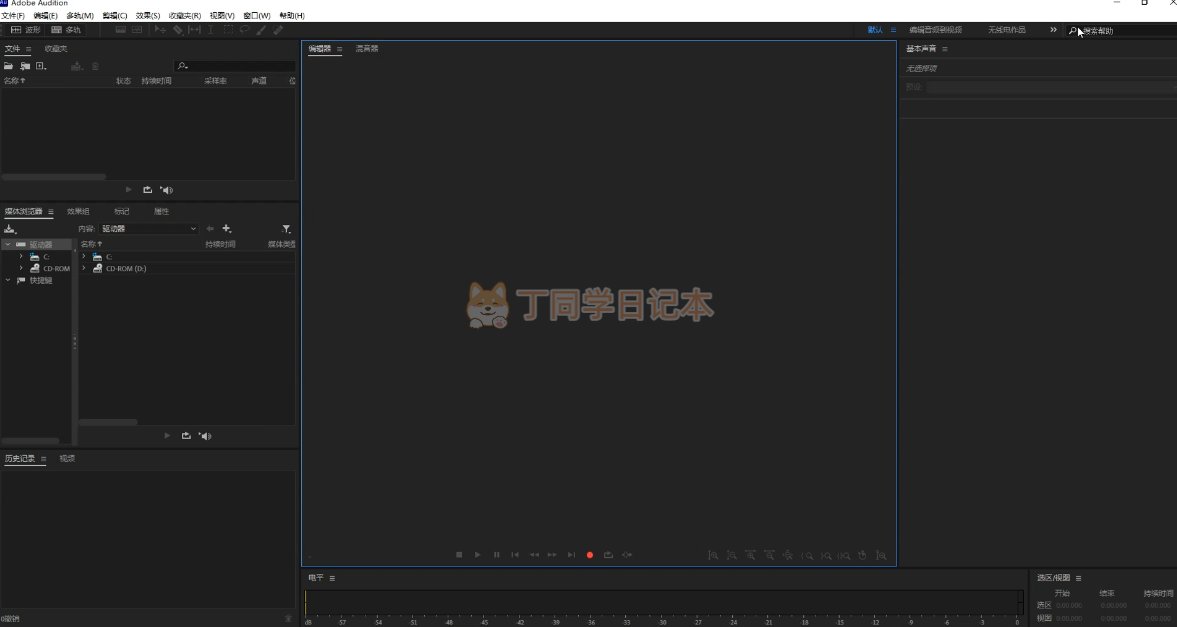Open file folder icon in Files panel
The width and height of the screenshot is (1177, 627).
[8, 66]
